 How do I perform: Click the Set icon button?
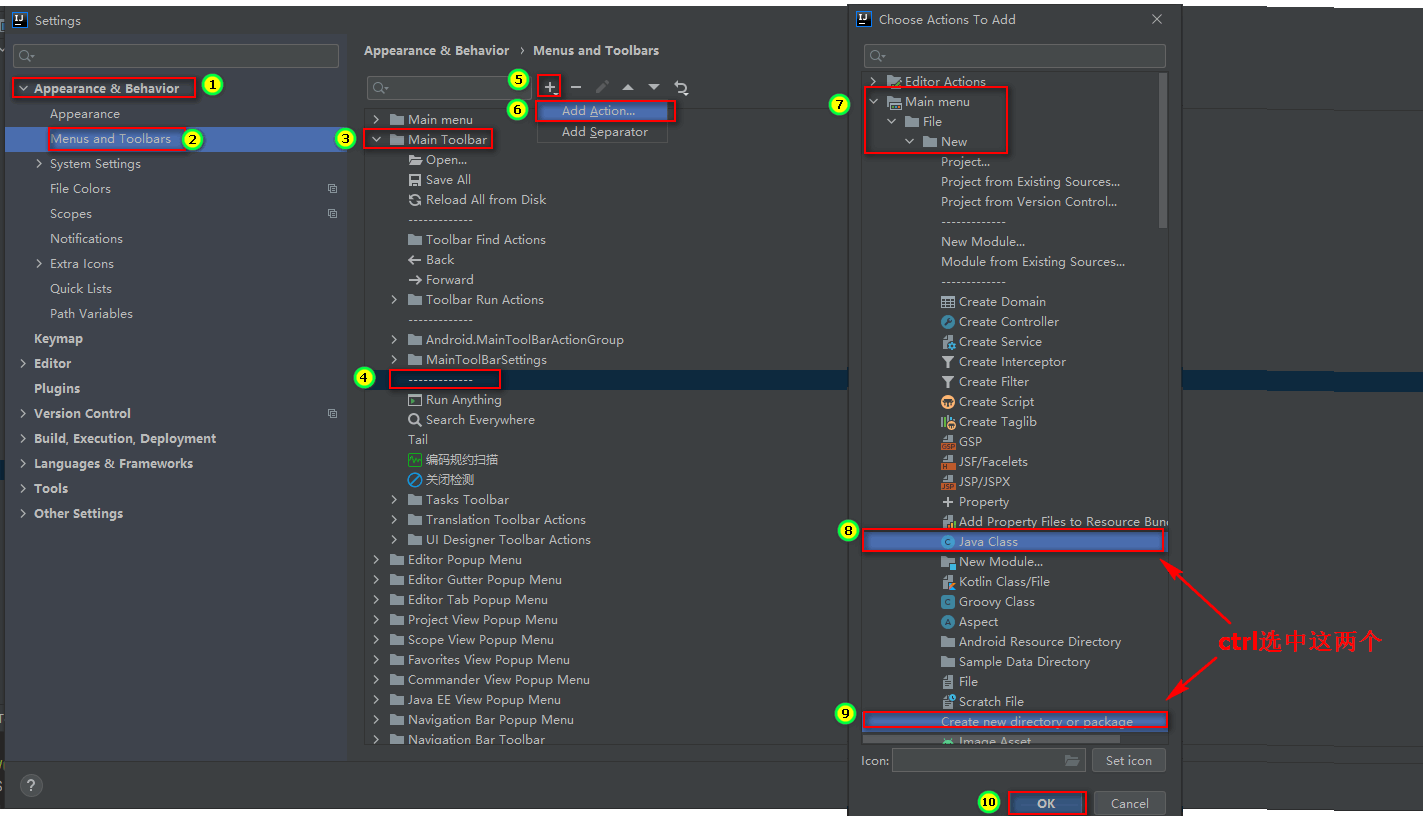point(1128,760)
